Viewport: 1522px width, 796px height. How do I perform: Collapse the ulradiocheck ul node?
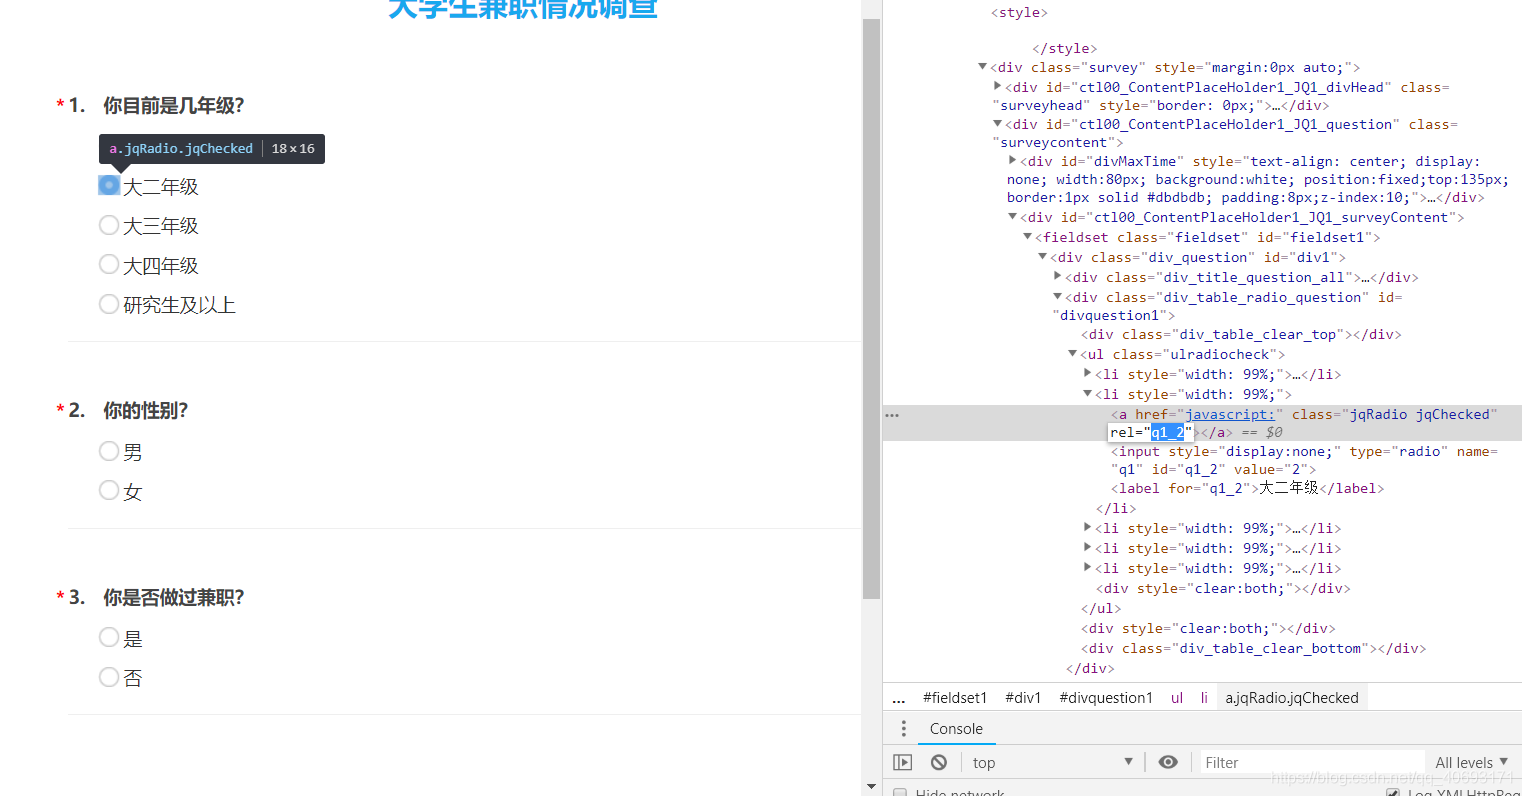[x=1072, y=353]
